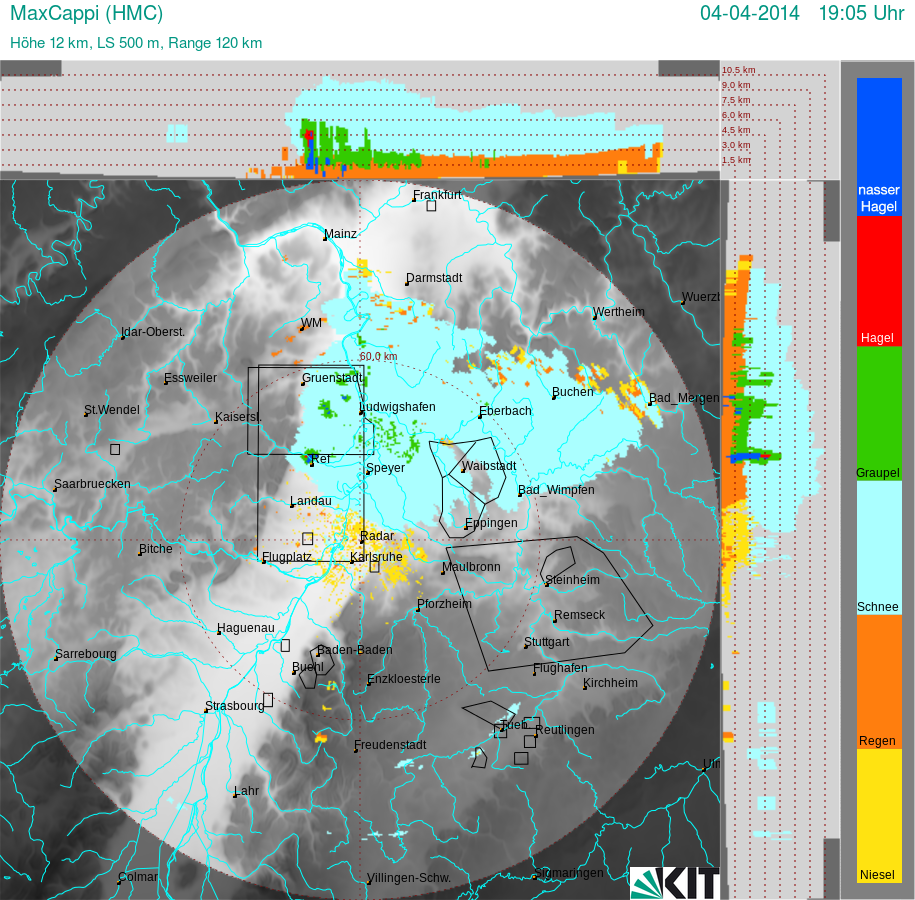The image size is (915, 900).
Task: Click the 04-04-2014 date stamp
Action: [x=749, y=14]
